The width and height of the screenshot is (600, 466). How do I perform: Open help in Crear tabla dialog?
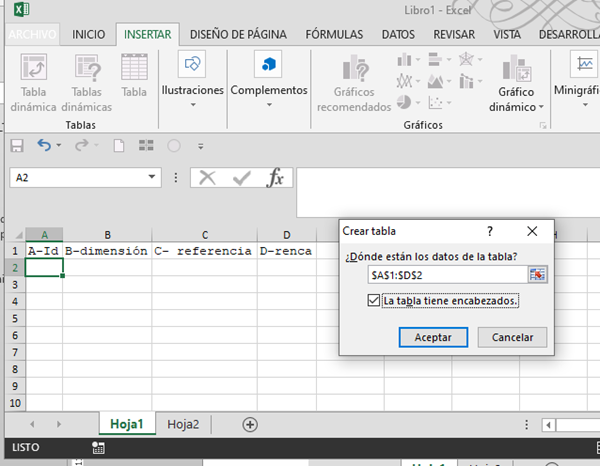490,231
